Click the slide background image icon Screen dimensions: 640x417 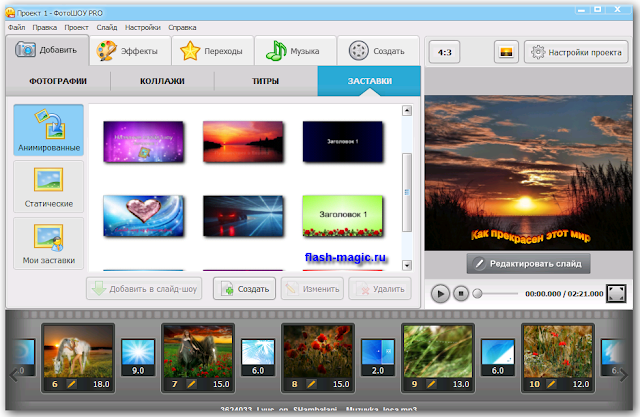(506, 52)
